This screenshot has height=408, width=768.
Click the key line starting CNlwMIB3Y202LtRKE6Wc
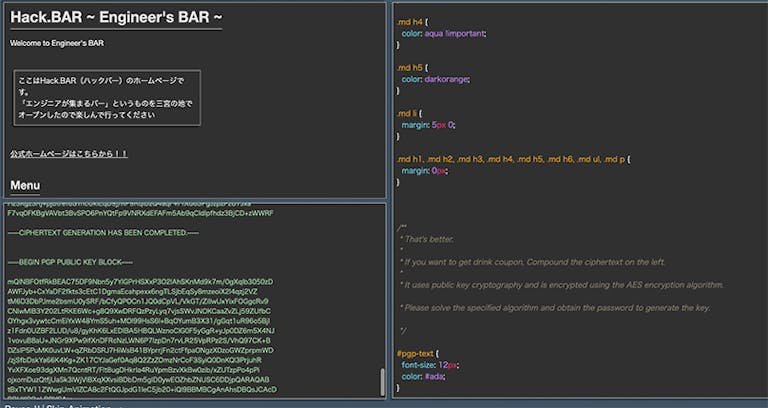click(139, 311)
